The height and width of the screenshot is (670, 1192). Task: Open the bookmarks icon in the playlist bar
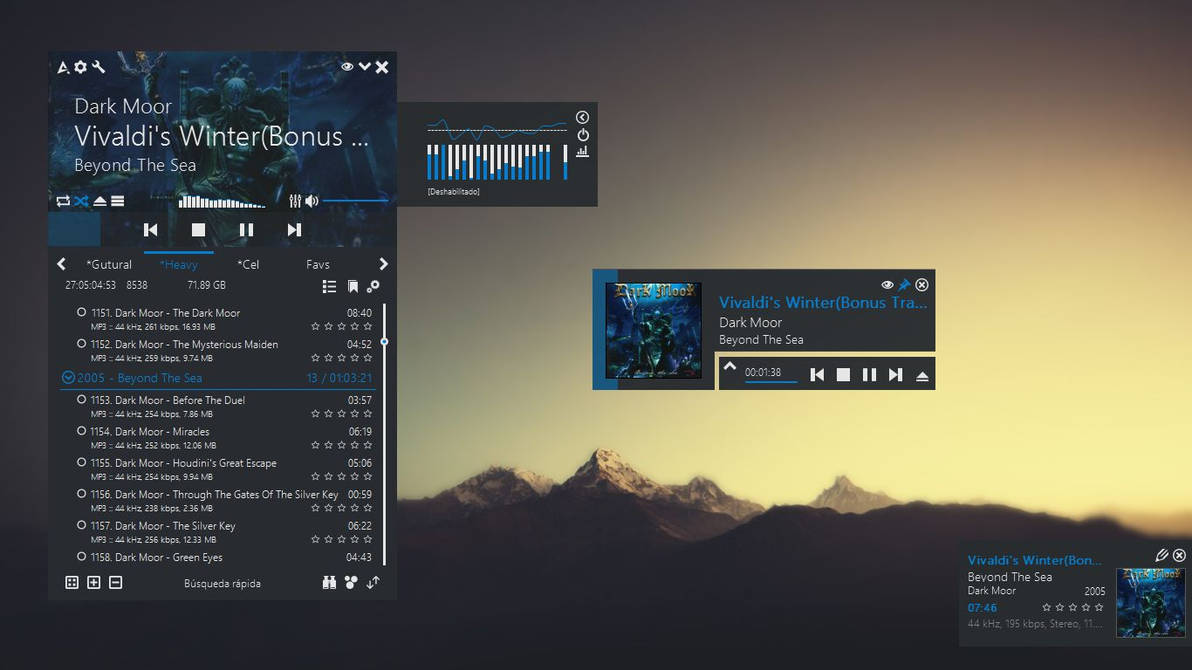click(x=353, y=287)
